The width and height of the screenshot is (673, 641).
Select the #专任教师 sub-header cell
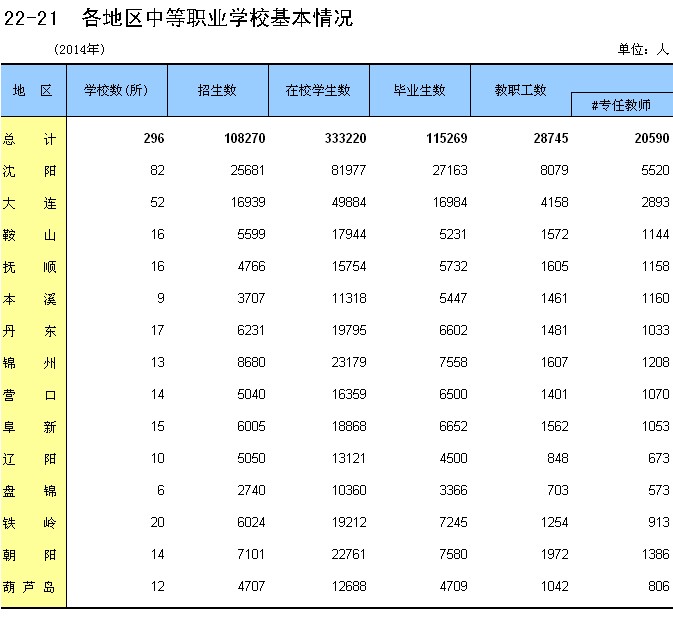[x=621, y=105]
